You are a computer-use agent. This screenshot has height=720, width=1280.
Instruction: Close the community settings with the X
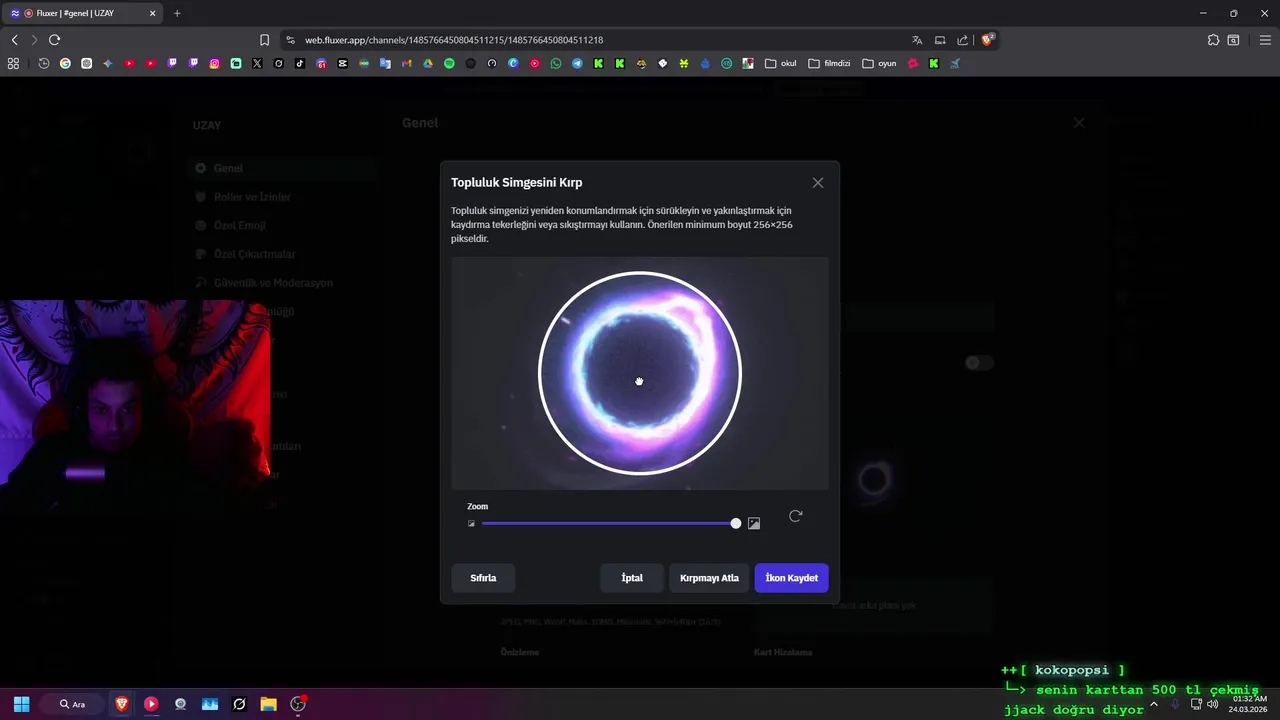[x=1078, y=122]
